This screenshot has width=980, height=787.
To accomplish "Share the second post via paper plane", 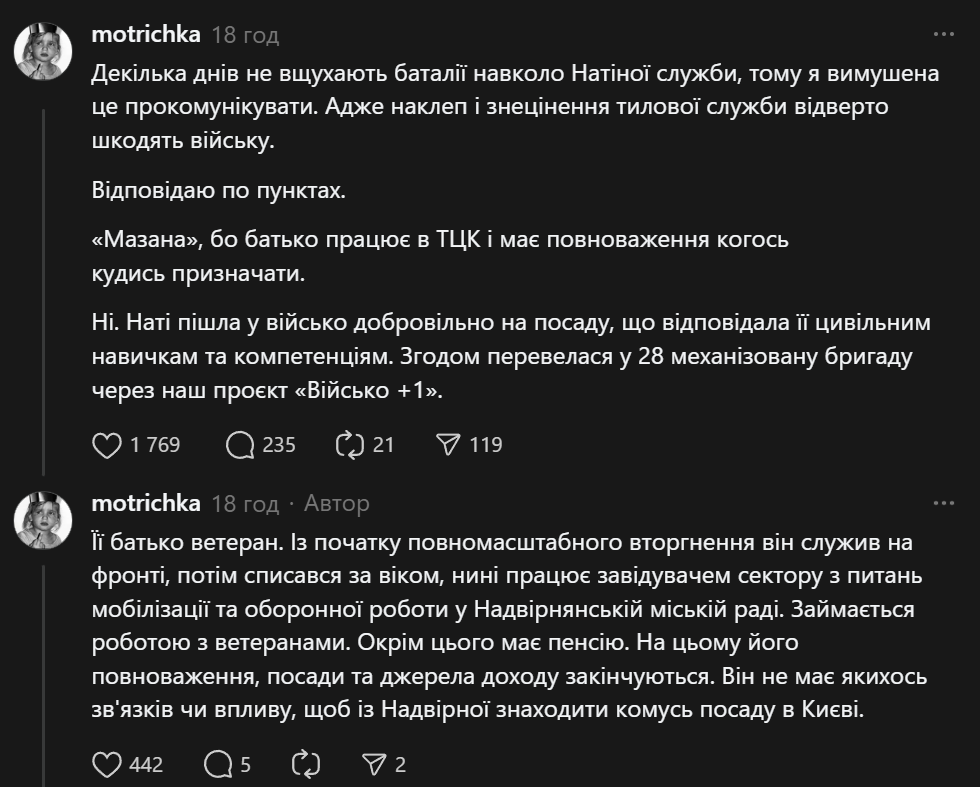I will 374,765.
